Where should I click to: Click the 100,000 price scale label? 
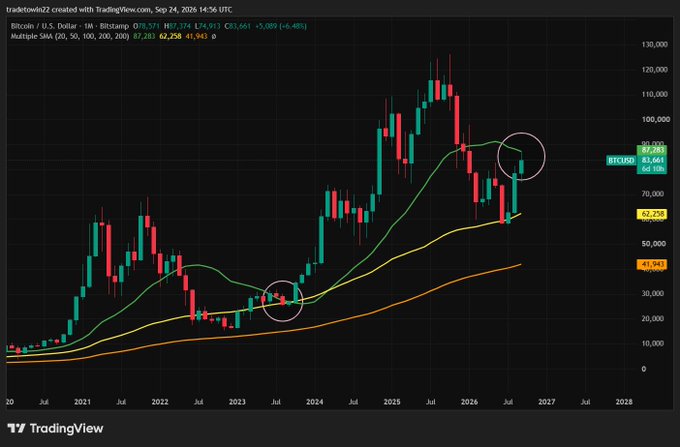[x=654, y=119]
